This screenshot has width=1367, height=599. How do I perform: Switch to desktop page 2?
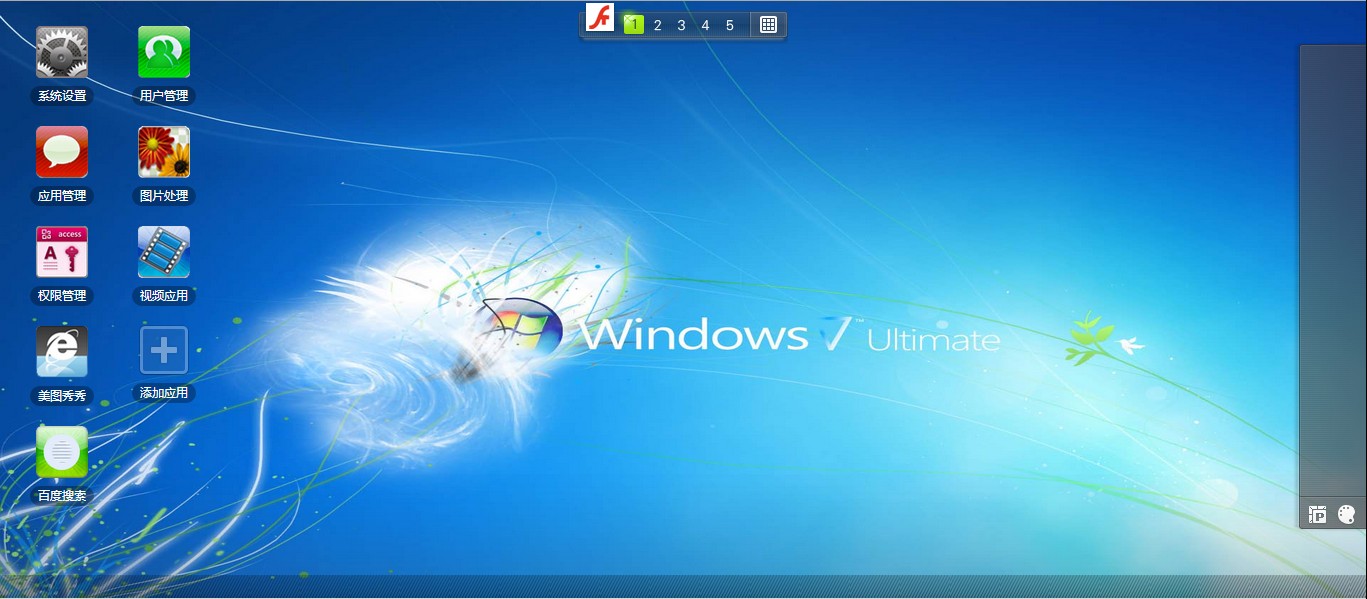tap(658, 25)
